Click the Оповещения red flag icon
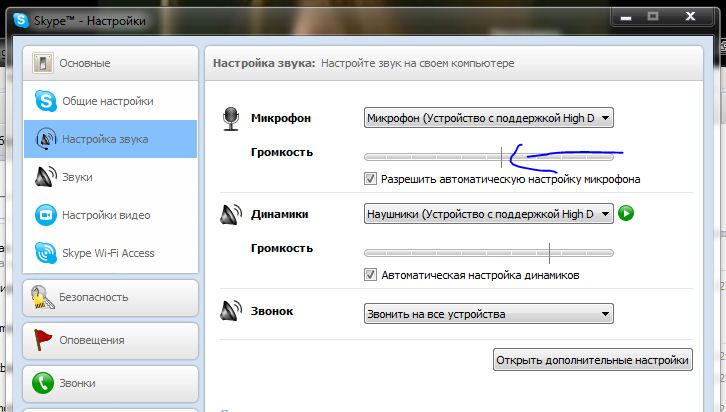The height and width of the screenshot is (412, 726). (x=43, y=340)
